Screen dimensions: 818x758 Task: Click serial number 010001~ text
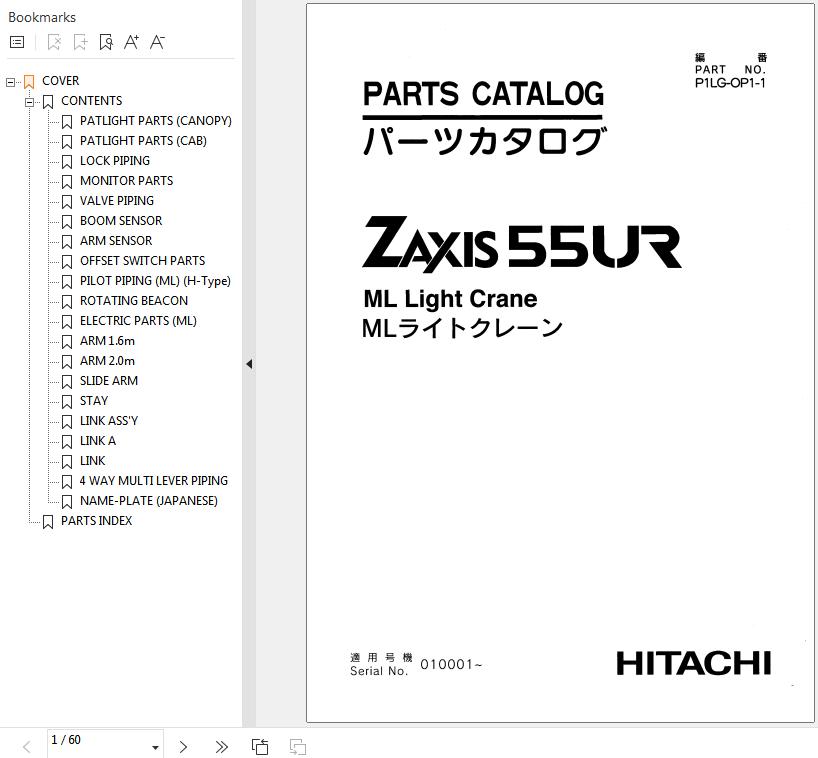tap(451, 664)
